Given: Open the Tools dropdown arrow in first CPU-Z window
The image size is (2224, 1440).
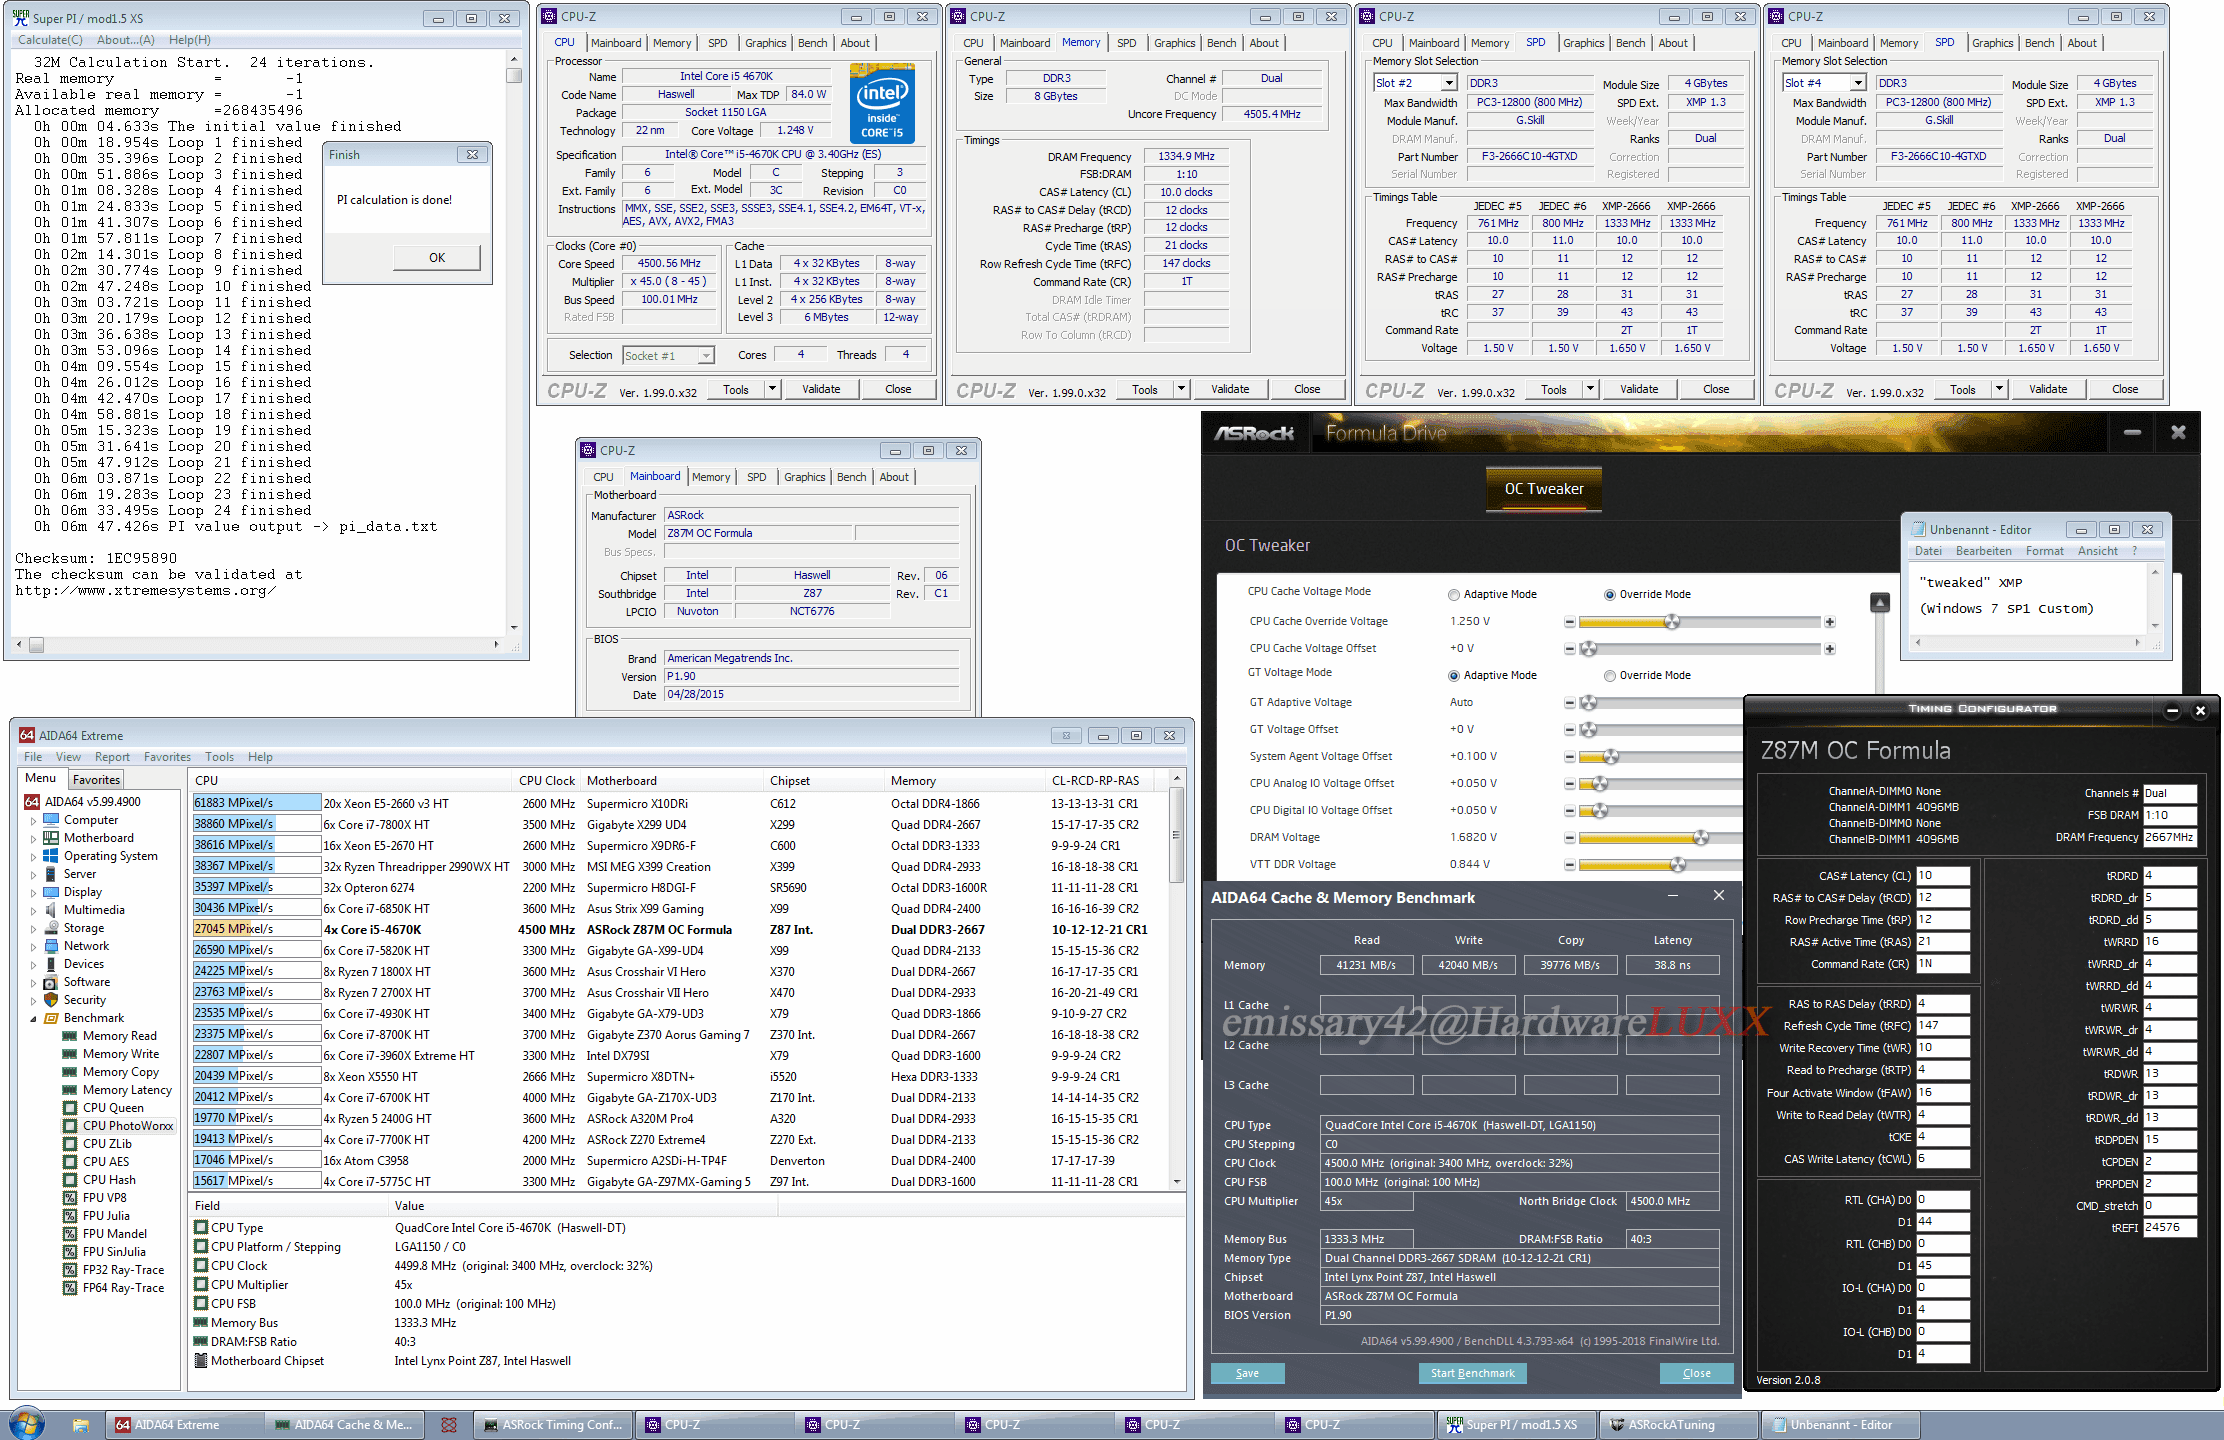Looking at the screenshot, I should [x=772, y=390].
